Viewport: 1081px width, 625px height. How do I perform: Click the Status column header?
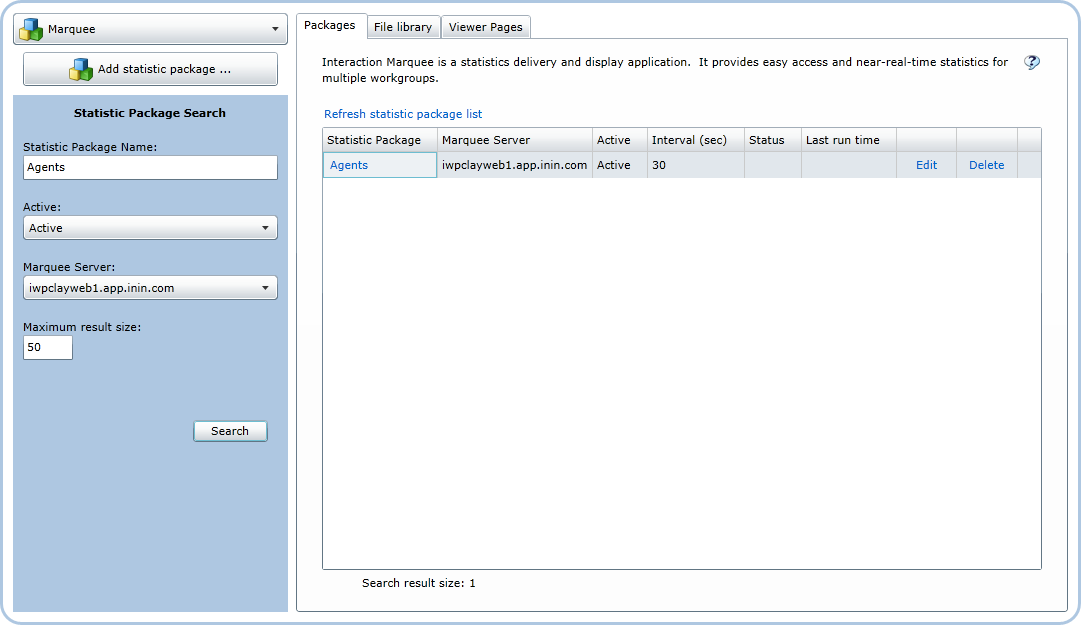click(x=772, y=140)
